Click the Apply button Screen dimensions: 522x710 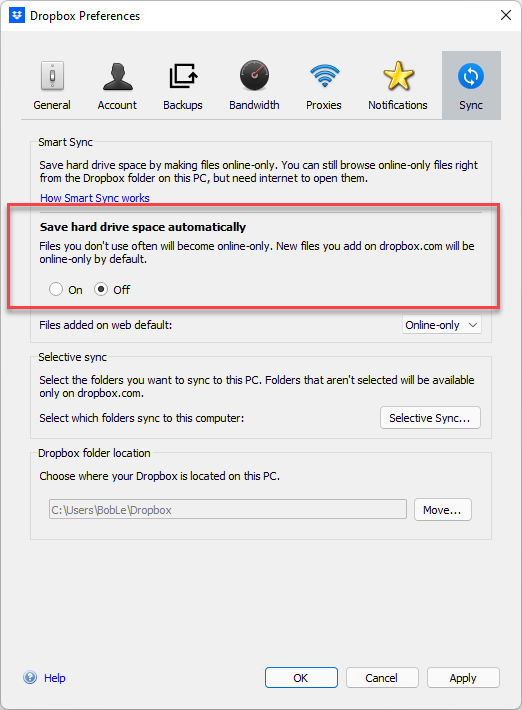[463, 677]
